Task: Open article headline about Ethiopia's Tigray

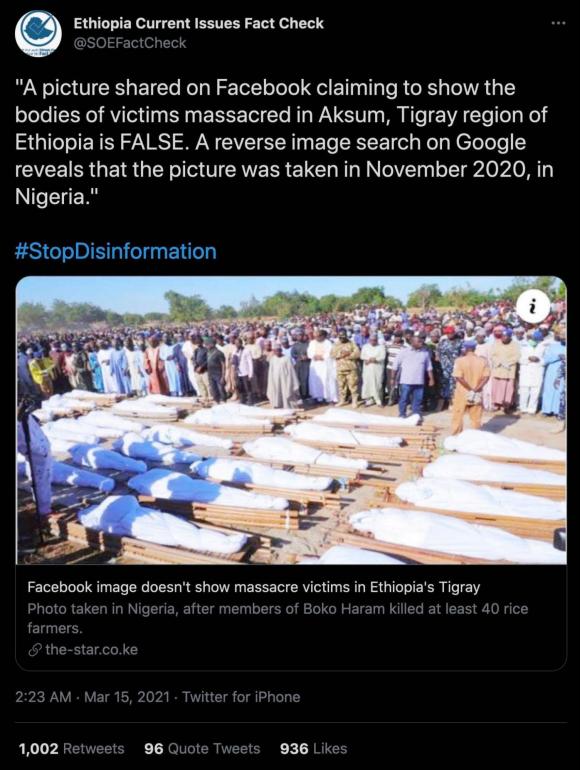Action: pyautogui.click(x=253, y=587)
